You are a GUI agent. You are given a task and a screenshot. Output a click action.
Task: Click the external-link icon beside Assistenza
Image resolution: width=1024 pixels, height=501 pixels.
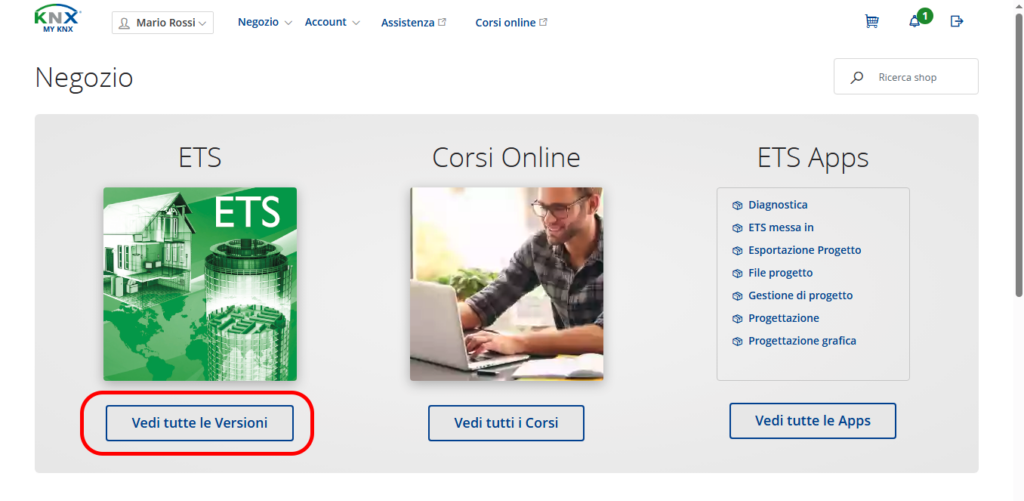pyautogui.click(x=442, y=22)
